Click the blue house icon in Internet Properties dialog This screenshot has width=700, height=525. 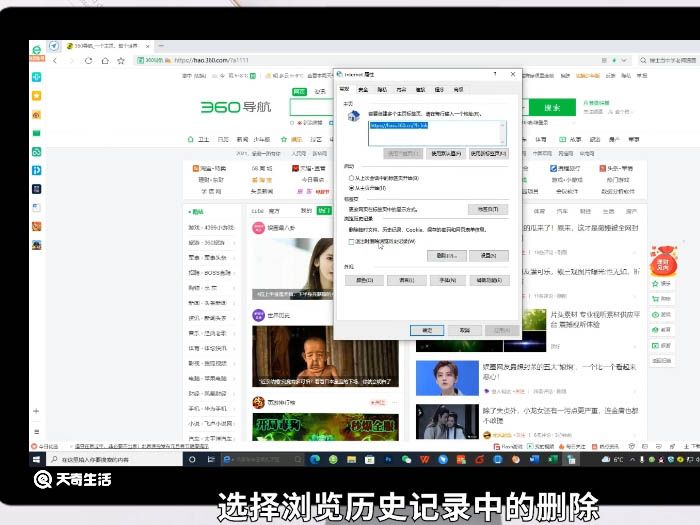354,117
